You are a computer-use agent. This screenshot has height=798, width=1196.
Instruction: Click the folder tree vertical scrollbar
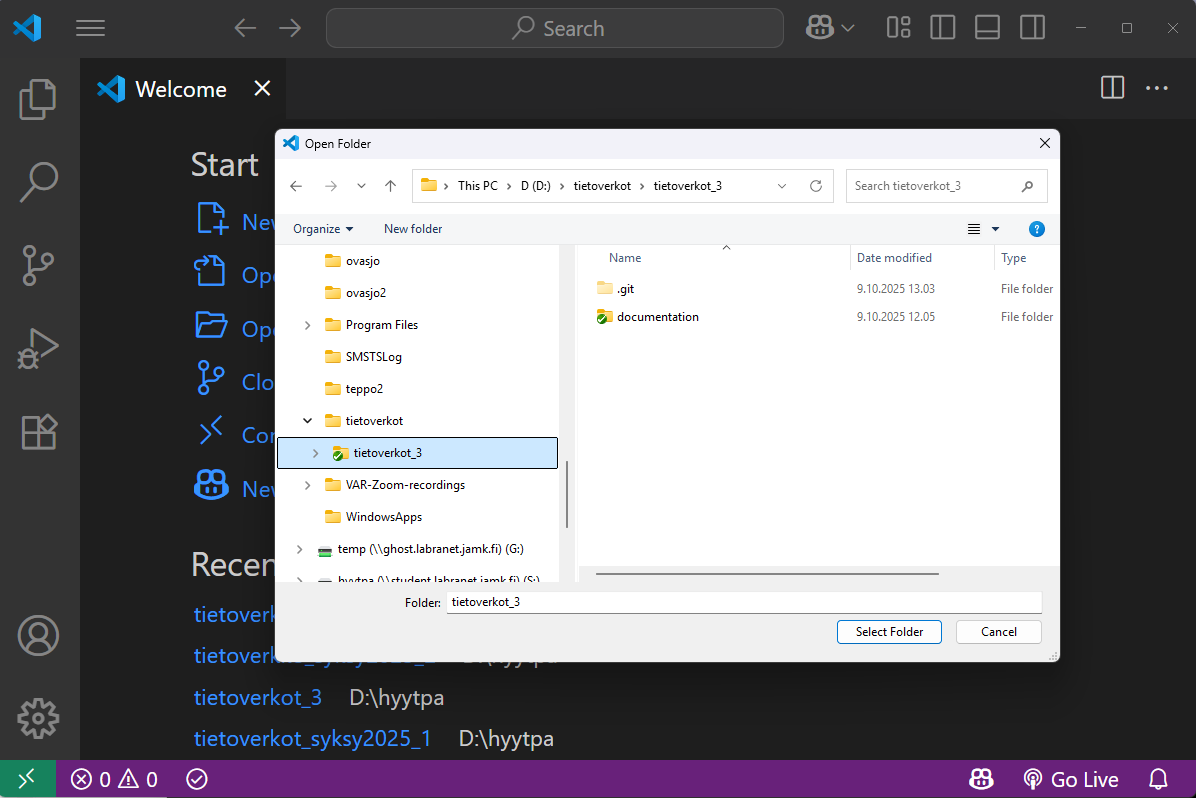pos(567,494)
